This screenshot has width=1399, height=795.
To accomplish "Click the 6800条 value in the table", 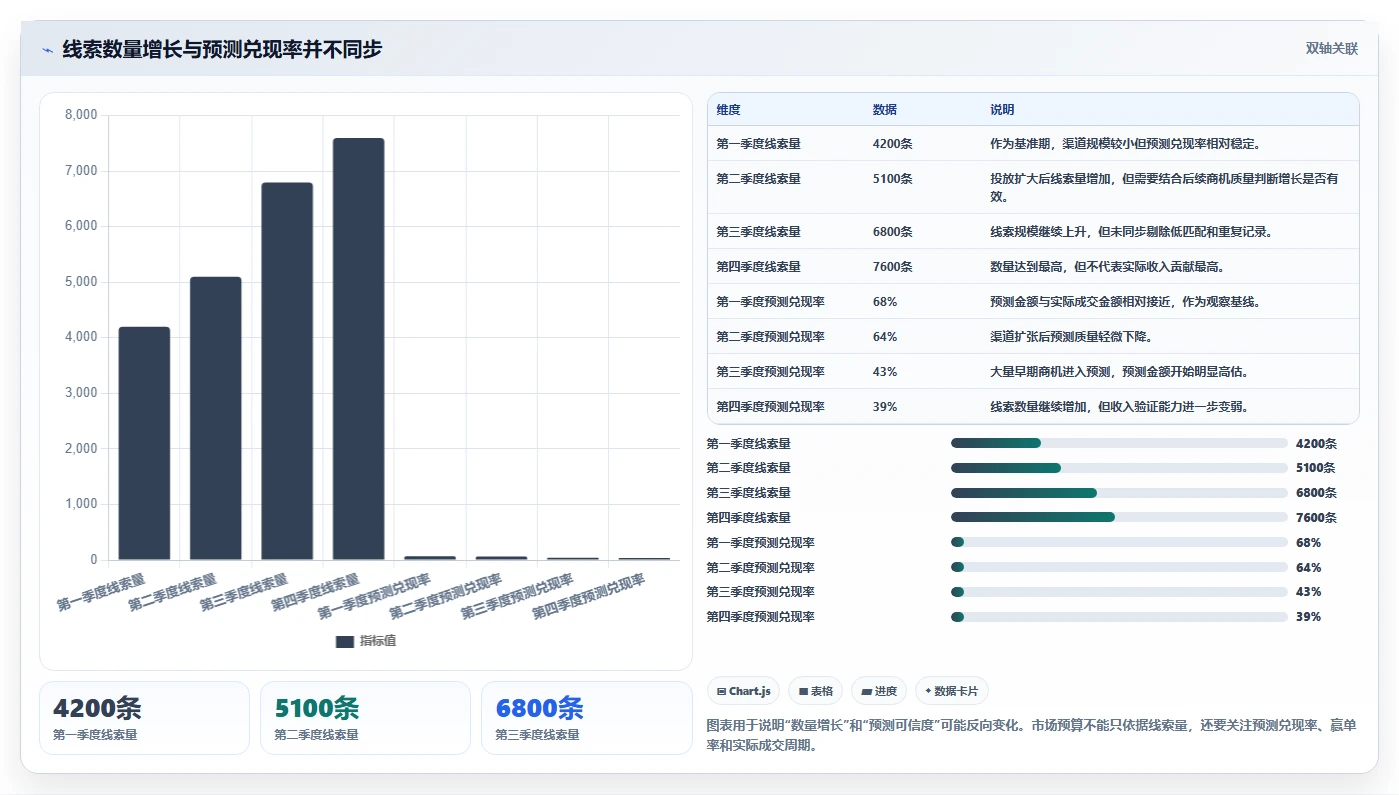I will pyautogui.click(x=892, y=232).
